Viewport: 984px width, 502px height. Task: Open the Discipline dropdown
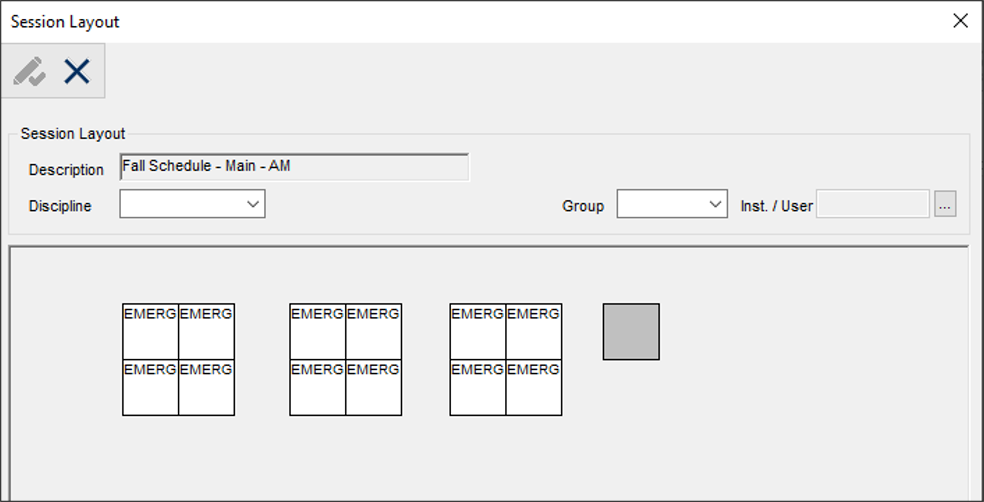(x=192, y=205)
